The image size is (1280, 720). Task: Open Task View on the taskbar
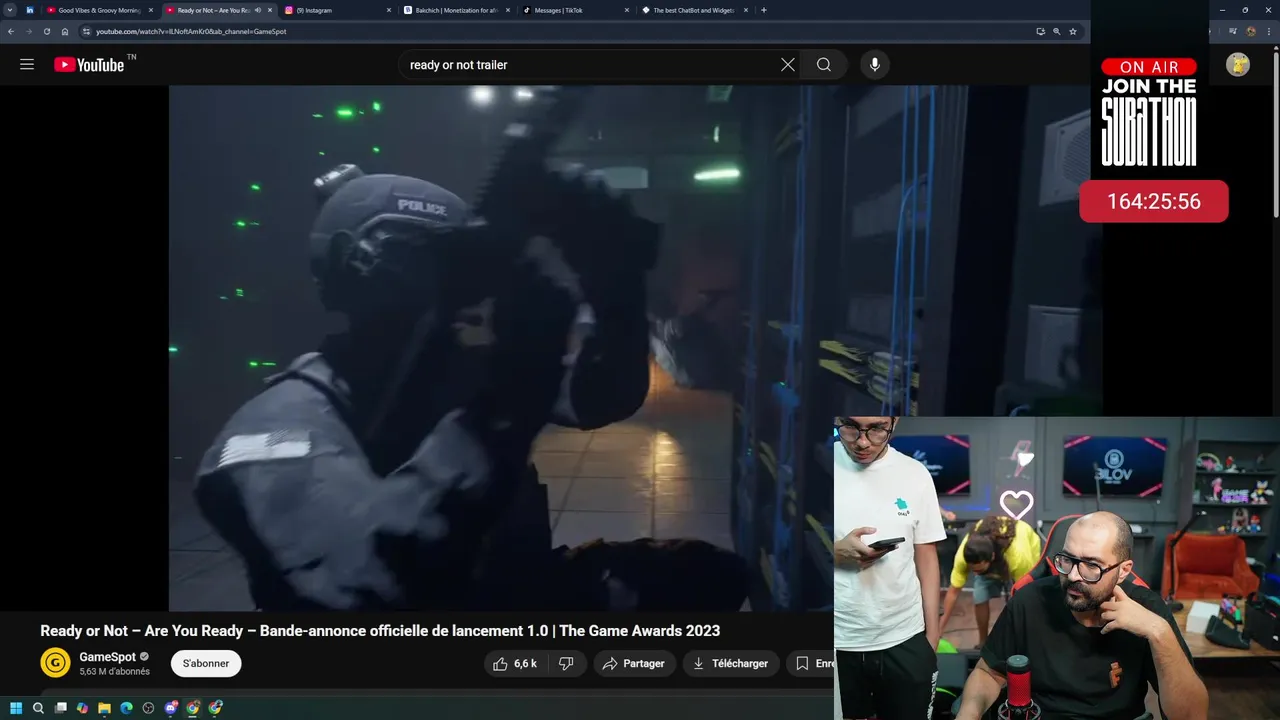(x=60, y=708)
